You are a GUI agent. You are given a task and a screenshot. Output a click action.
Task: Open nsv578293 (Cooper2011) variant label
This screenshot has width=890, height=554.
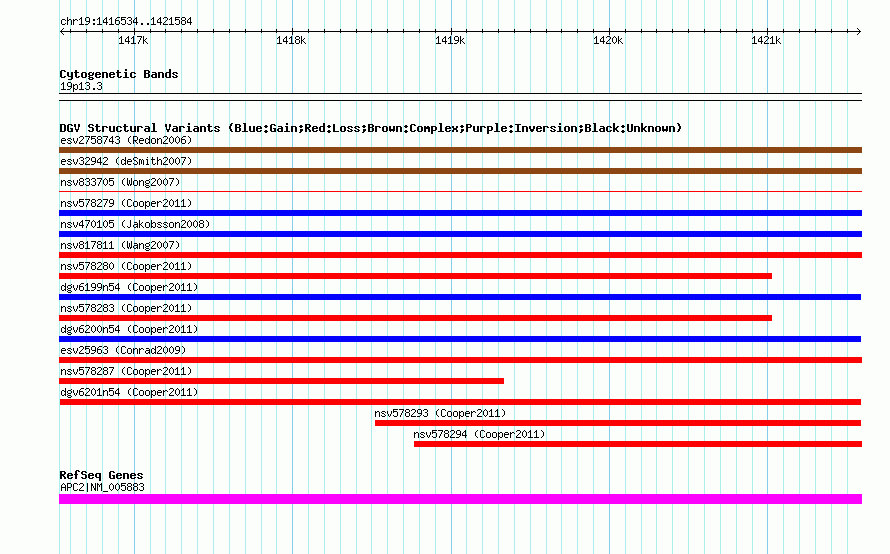pyautogui.click(x=440, y=413)
